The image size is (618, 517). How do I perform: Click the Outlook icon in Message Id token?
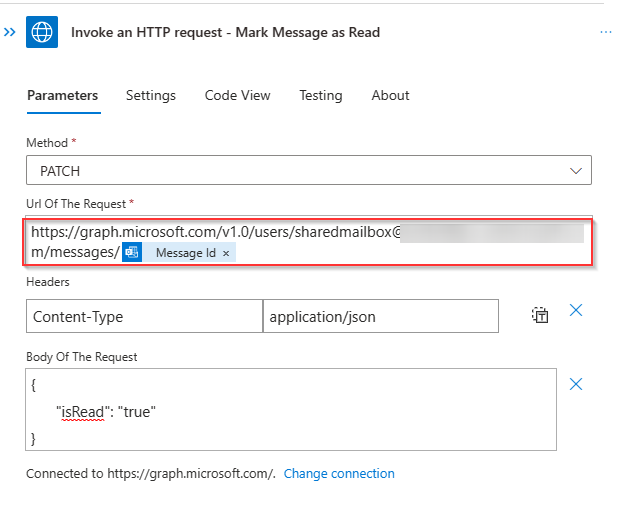[132, 252]
